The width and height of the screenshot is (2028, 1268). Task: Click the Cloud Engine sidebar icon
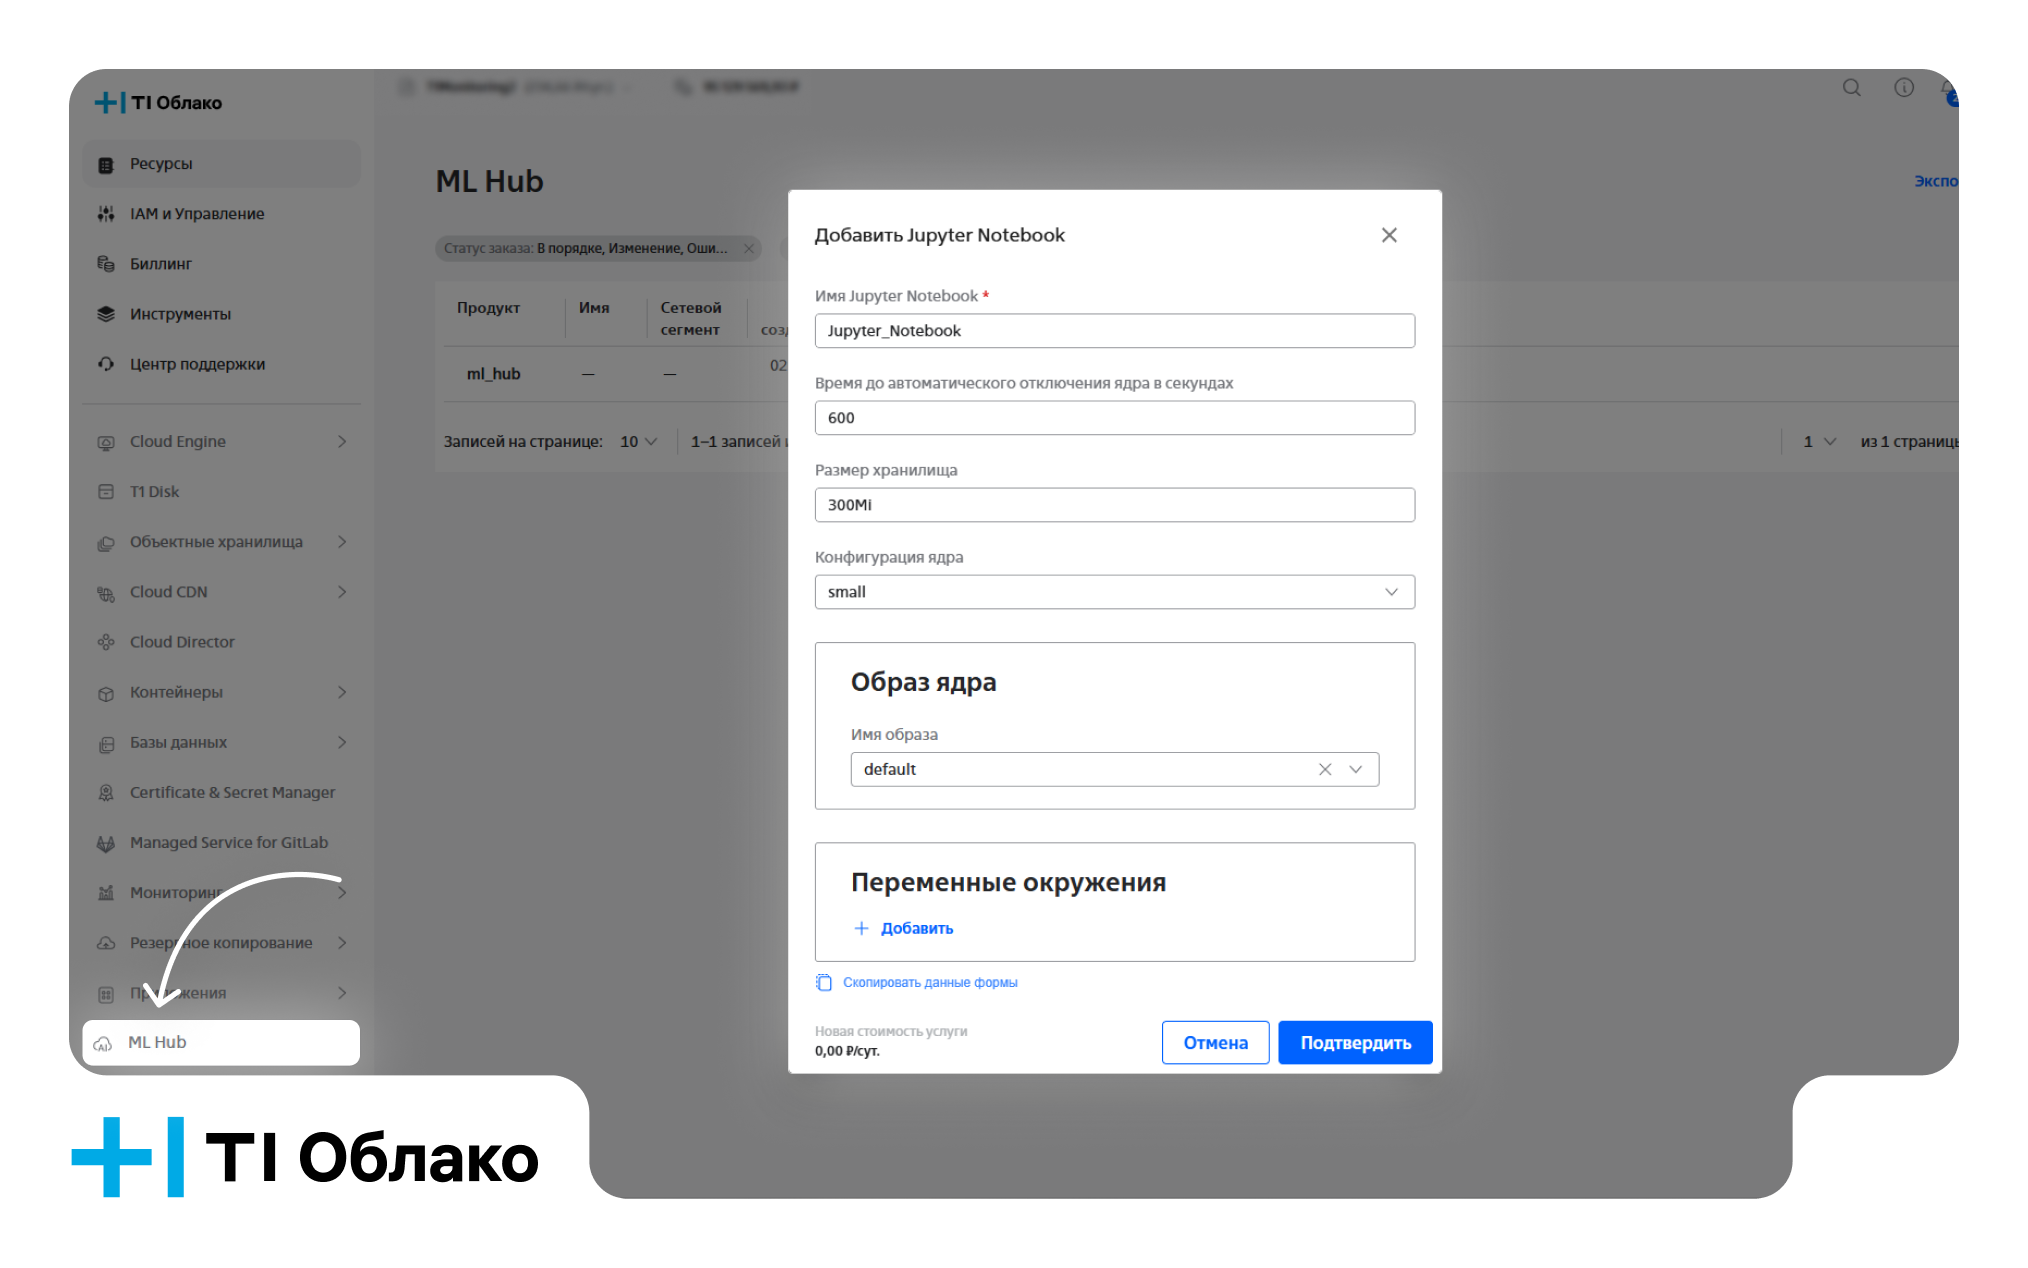(107, 441)
